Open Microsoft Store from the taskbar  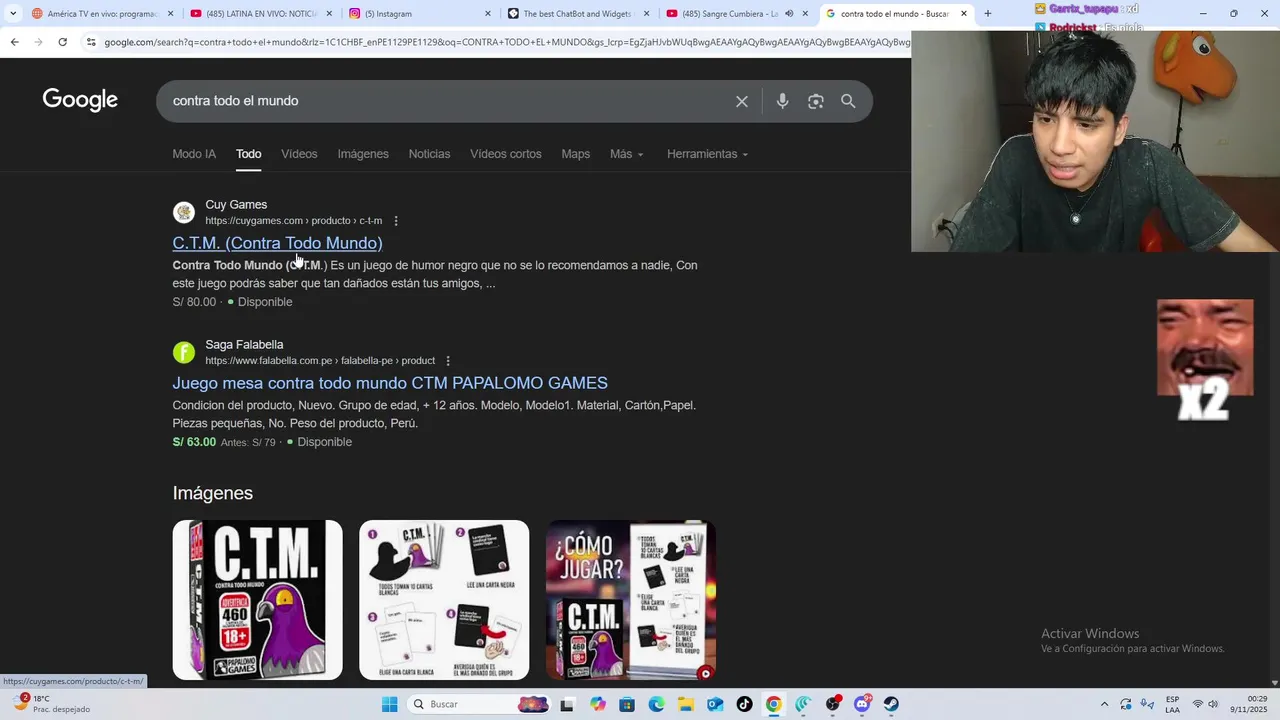(627, 704)
